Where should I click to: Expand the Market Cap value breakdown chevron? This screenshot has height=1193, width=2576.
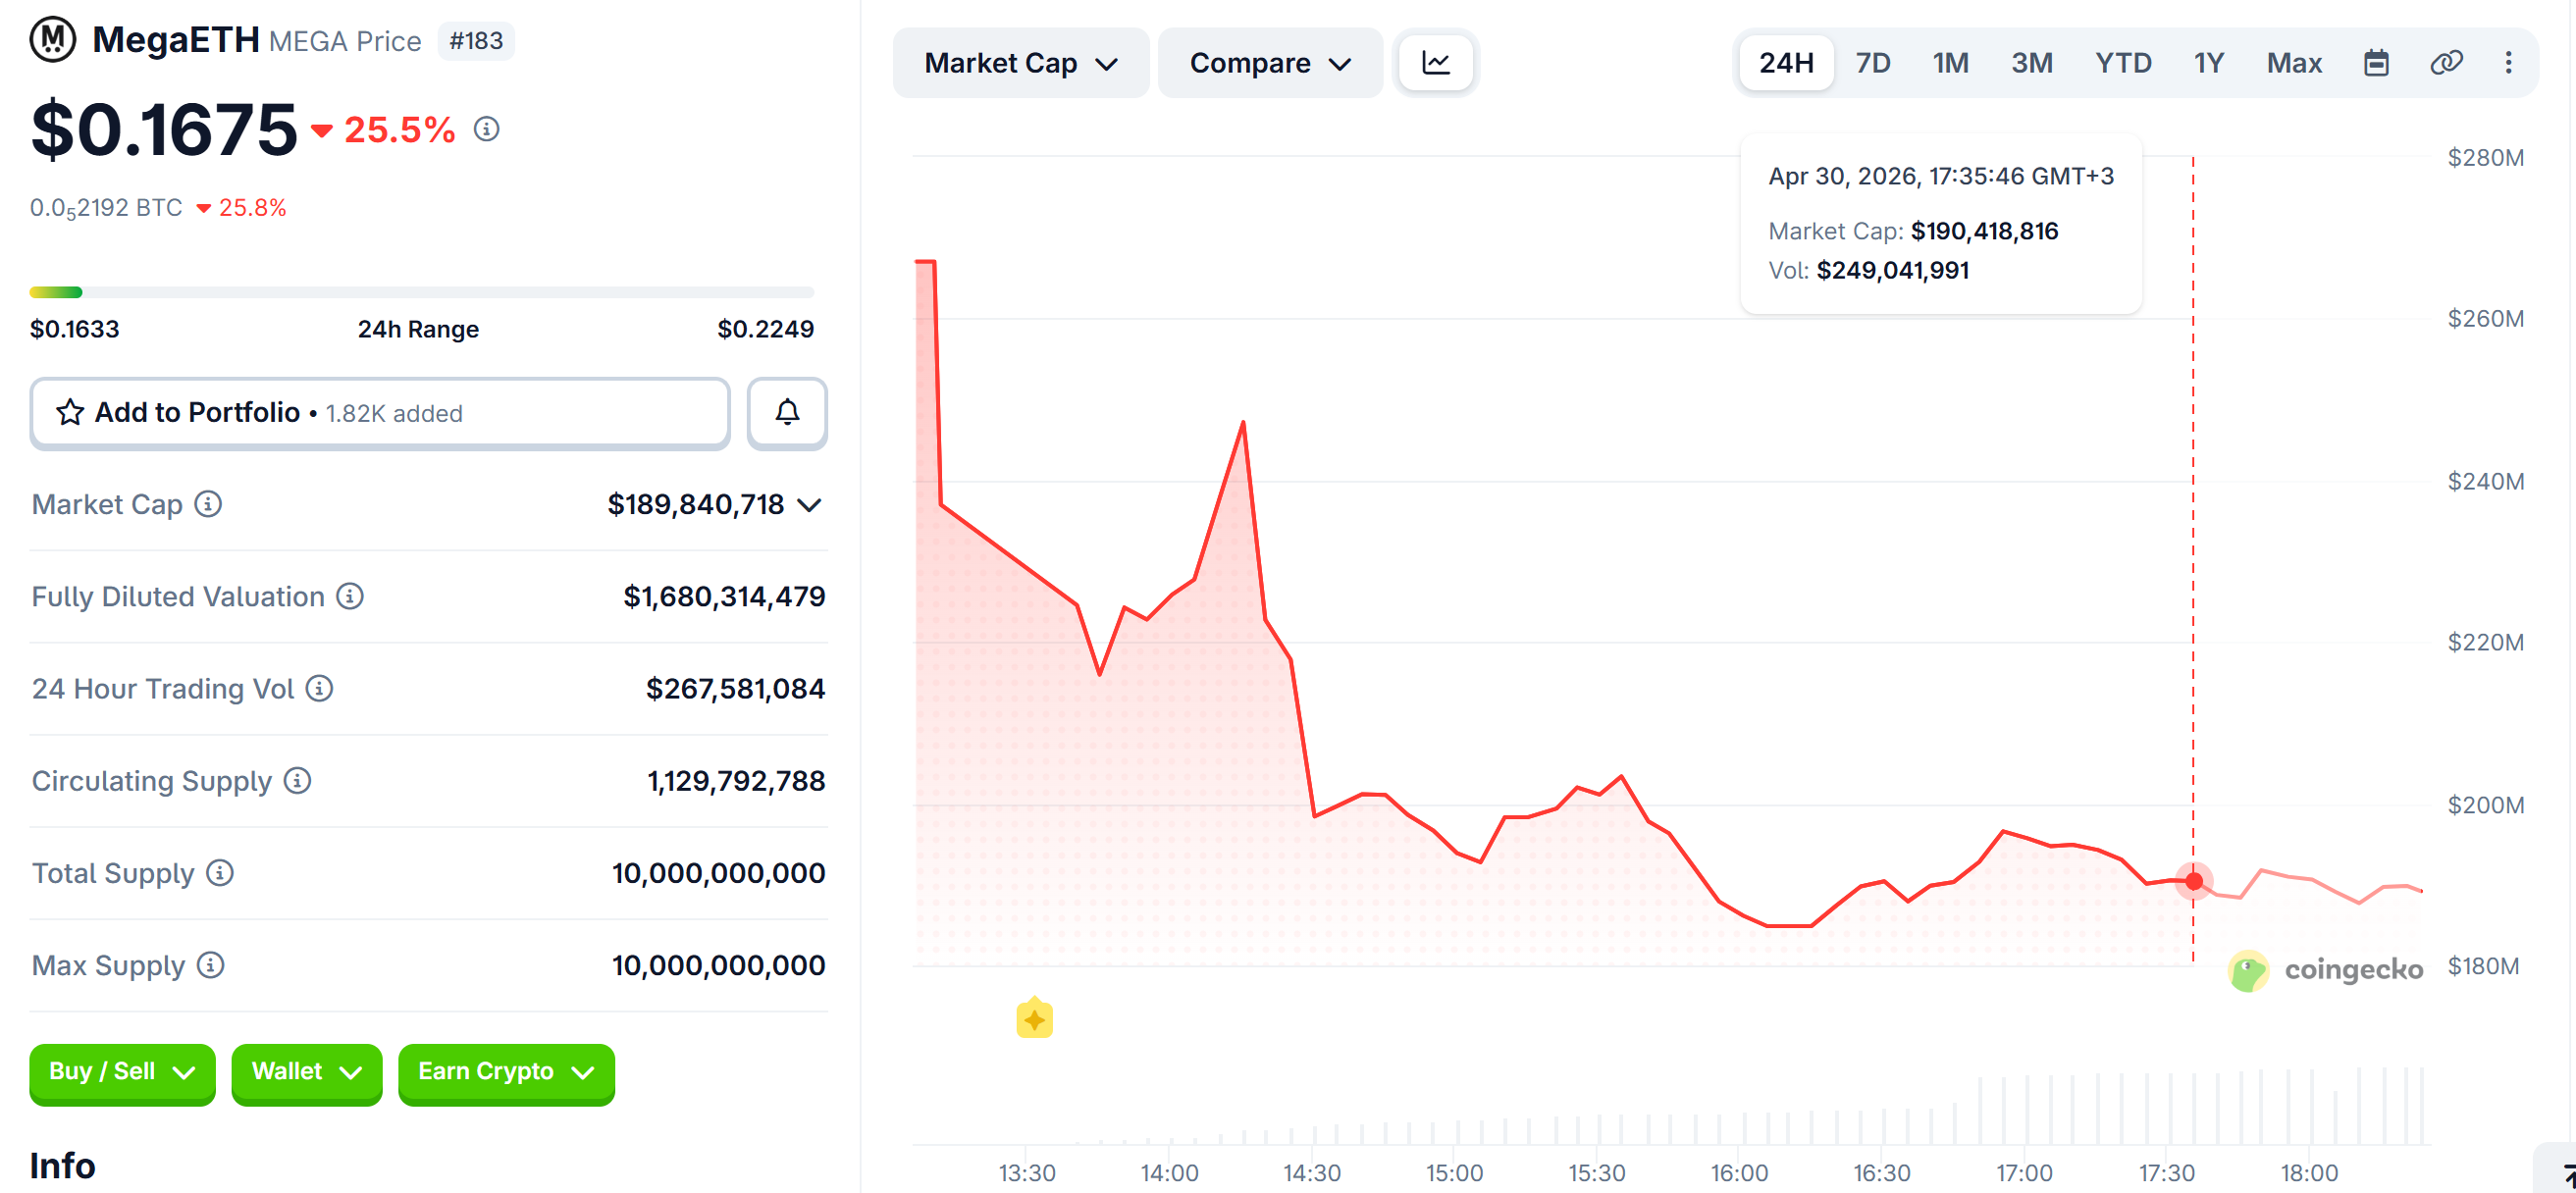click(x=809, y=504)
